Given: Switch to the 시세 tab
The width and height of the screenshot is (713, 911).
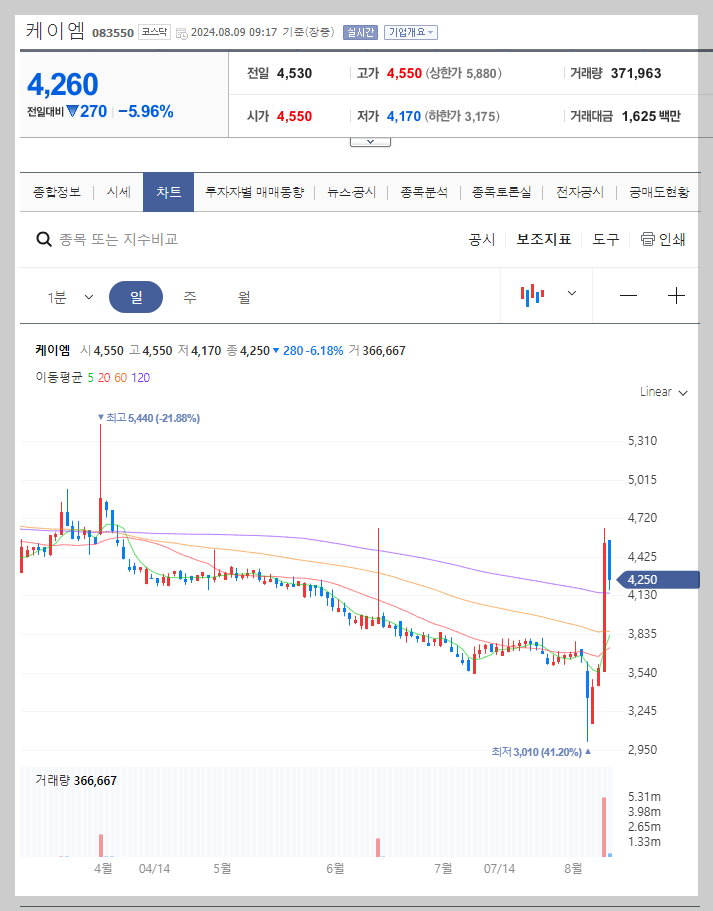Looking at the screenshot, I should [x=116, y=190].
